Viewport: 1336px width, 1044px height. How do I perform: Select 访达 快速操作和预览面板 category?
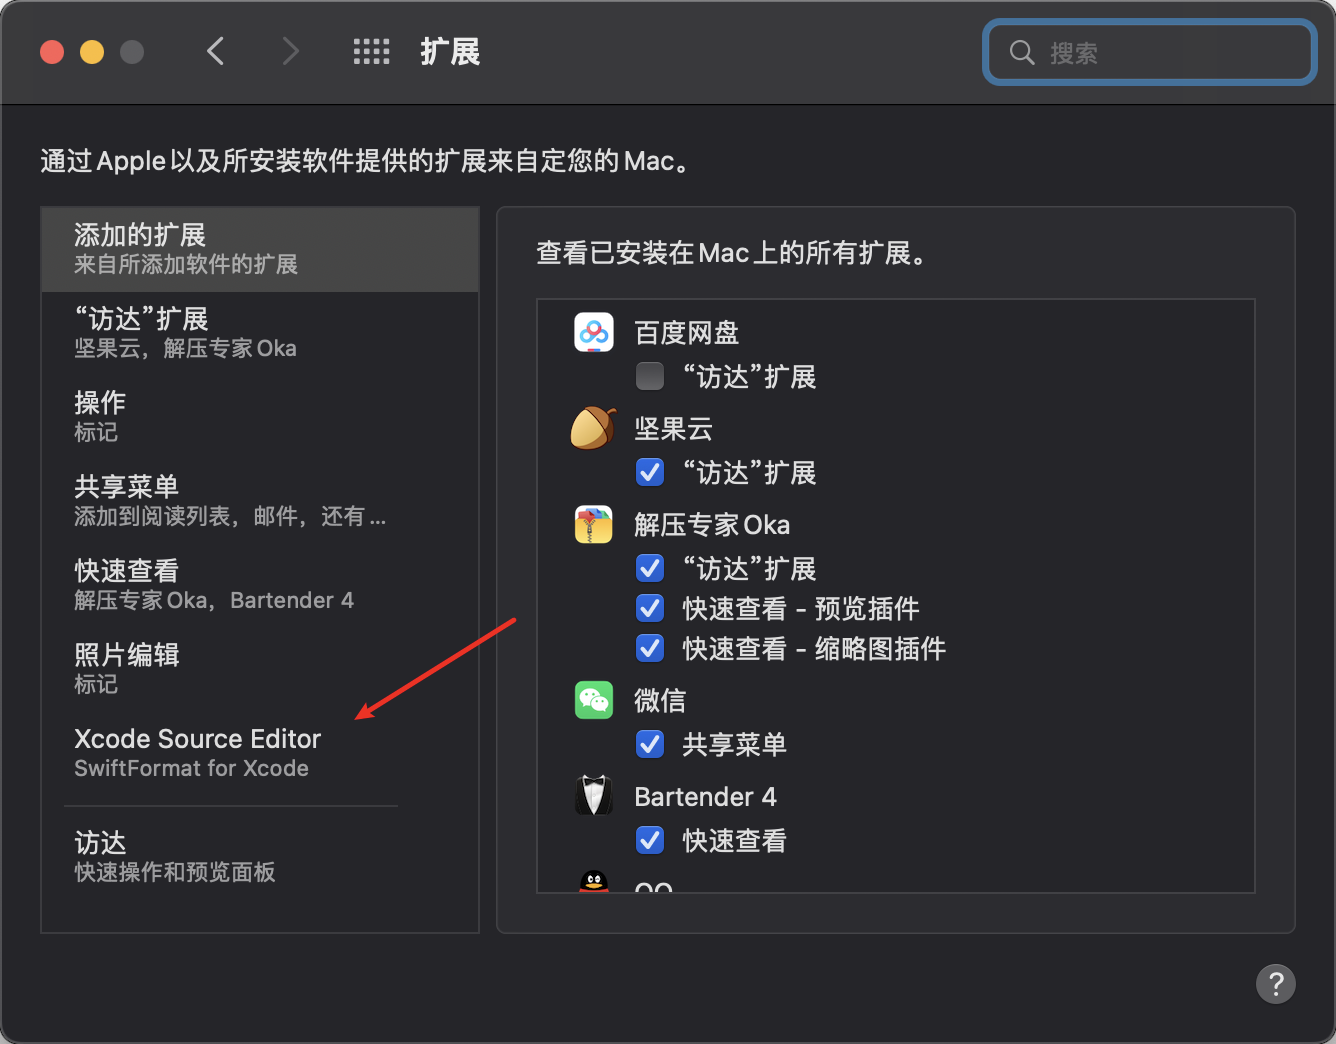pyautogui.click(x=260, y=857)
